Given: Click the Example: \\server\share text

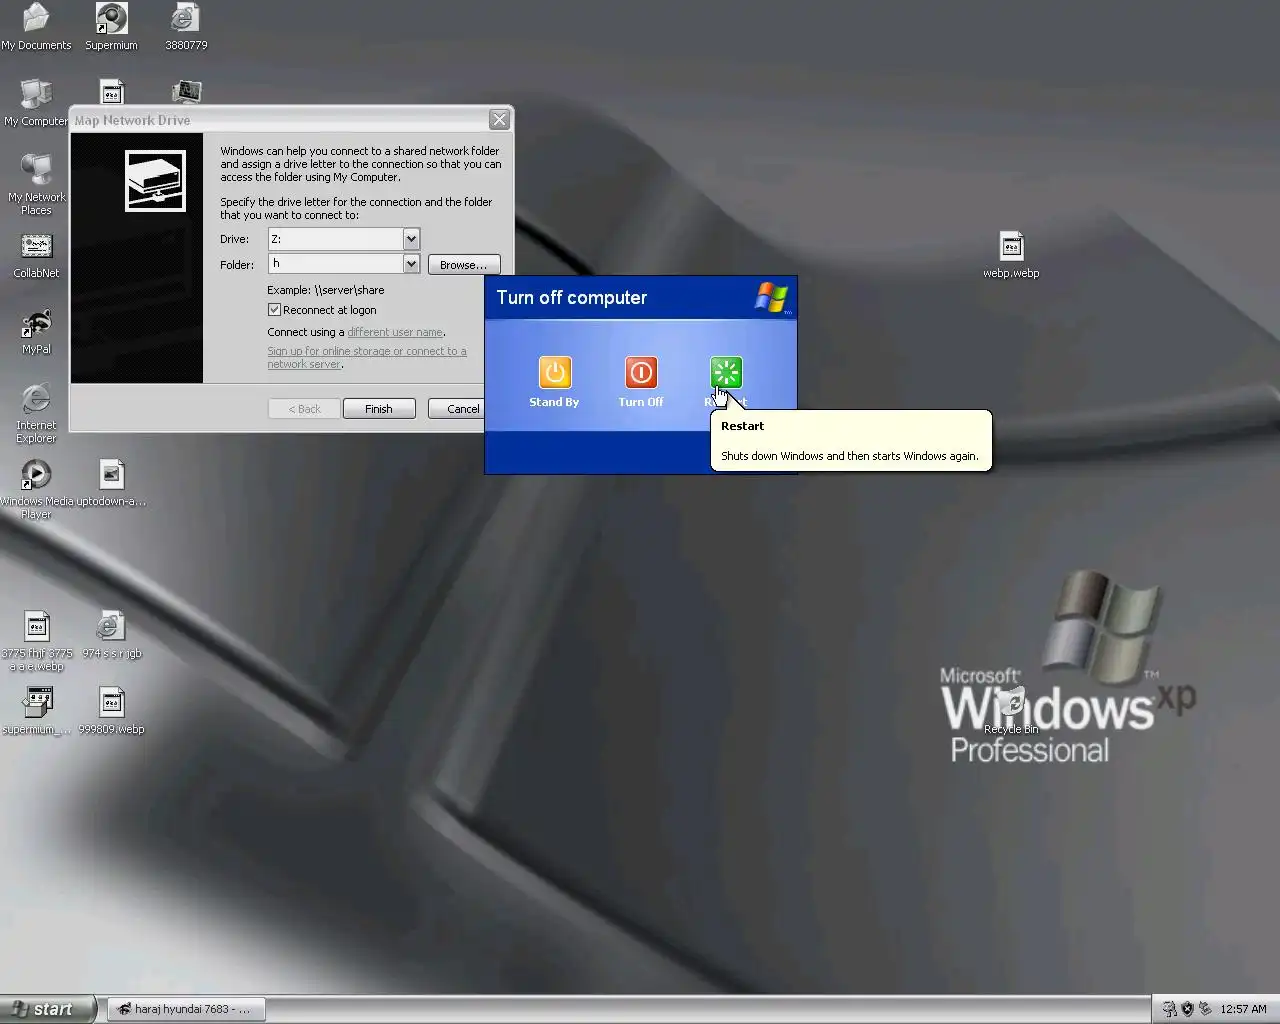Looking at the screenshot, I should 326,290.
